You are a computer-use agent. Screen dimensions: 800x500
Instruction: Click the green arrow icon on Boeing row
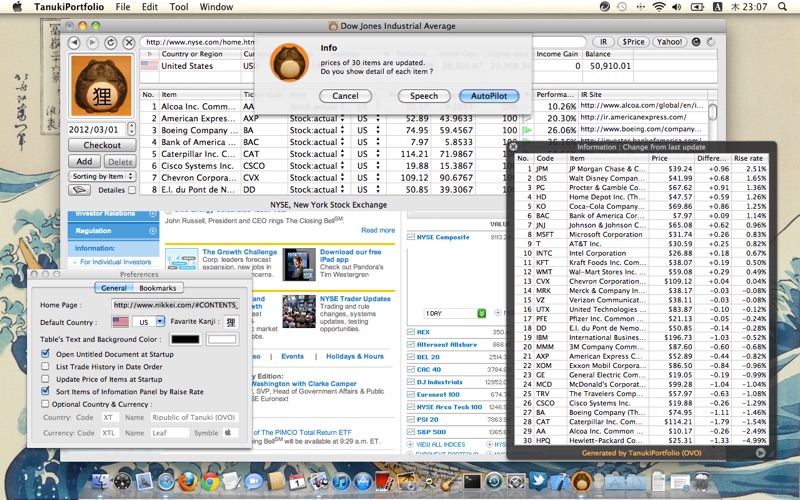point(527,130)
